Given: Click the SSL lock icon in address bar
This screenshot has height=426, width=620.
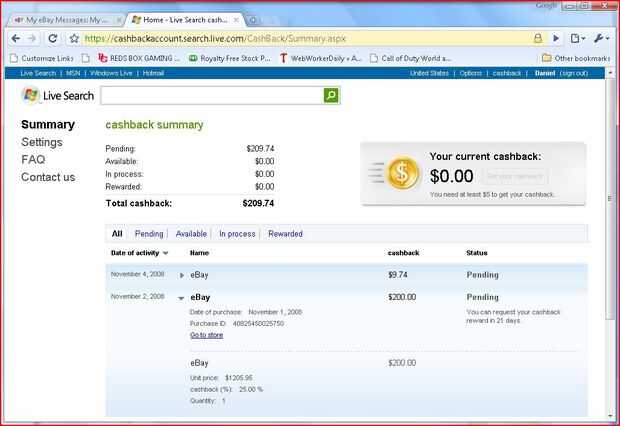Looking at the screenshot, I should [x=538, y=38].
